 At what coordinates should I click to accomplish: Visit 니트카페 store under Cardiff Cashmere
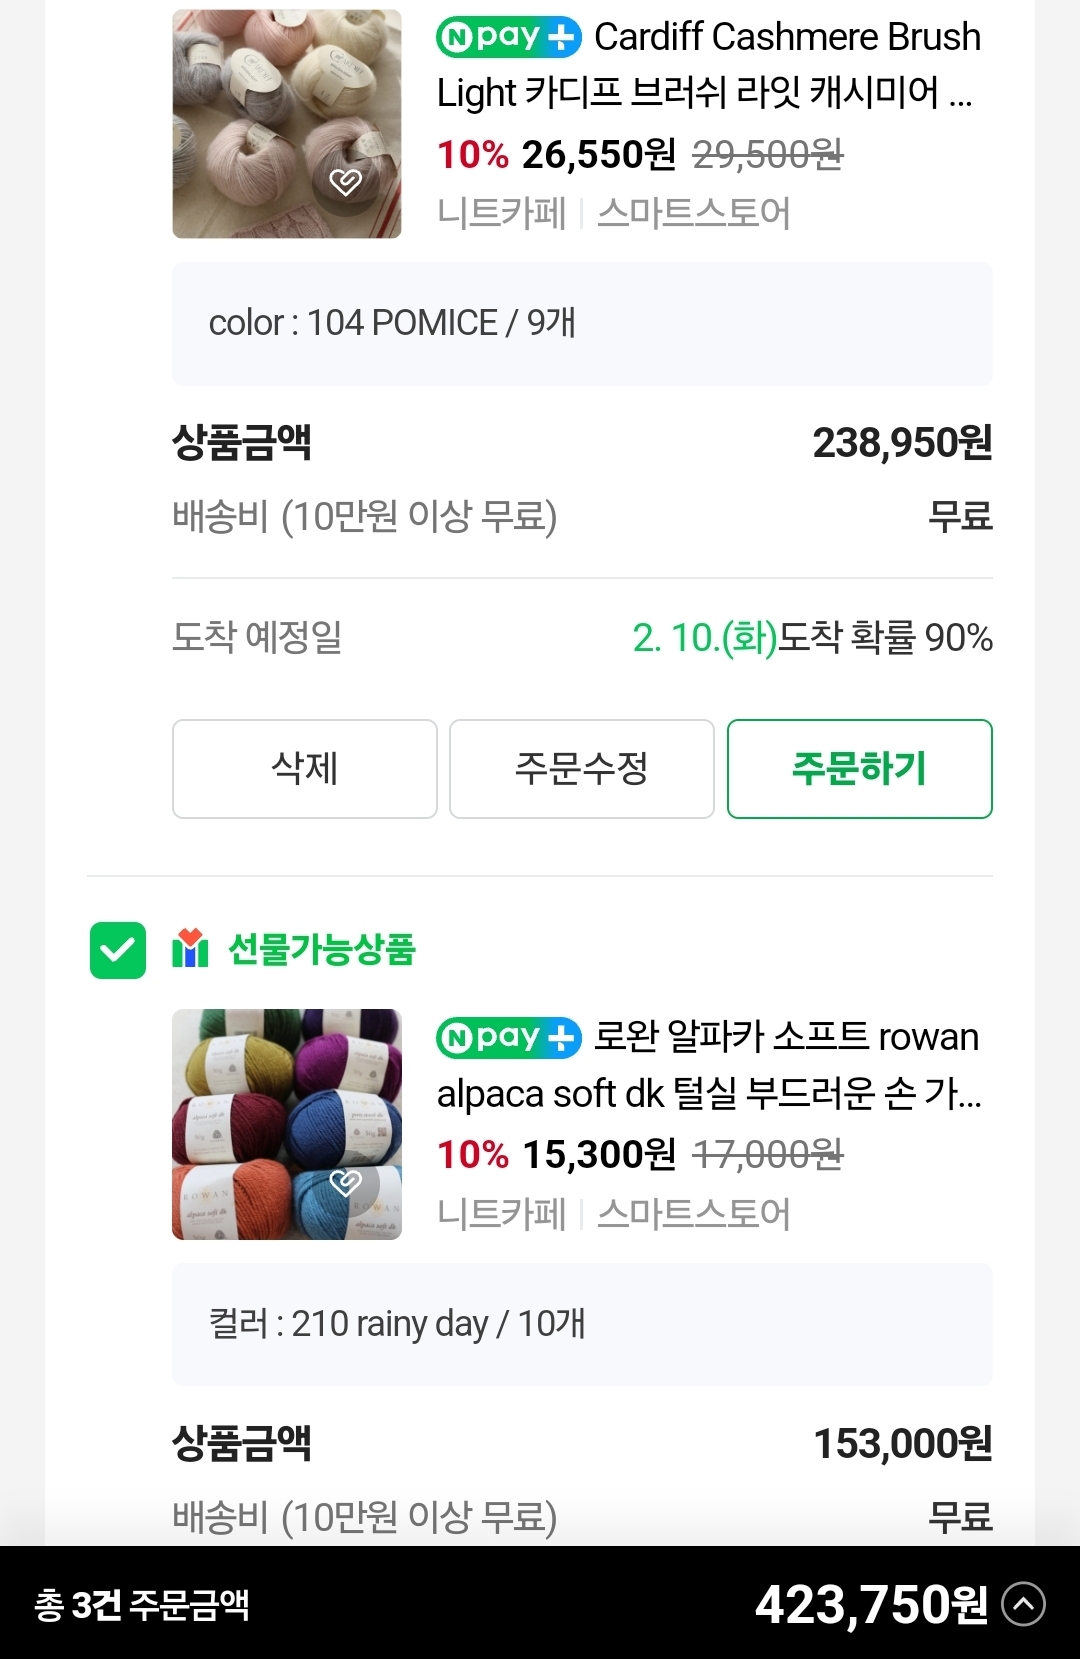(x=502, y=213)
